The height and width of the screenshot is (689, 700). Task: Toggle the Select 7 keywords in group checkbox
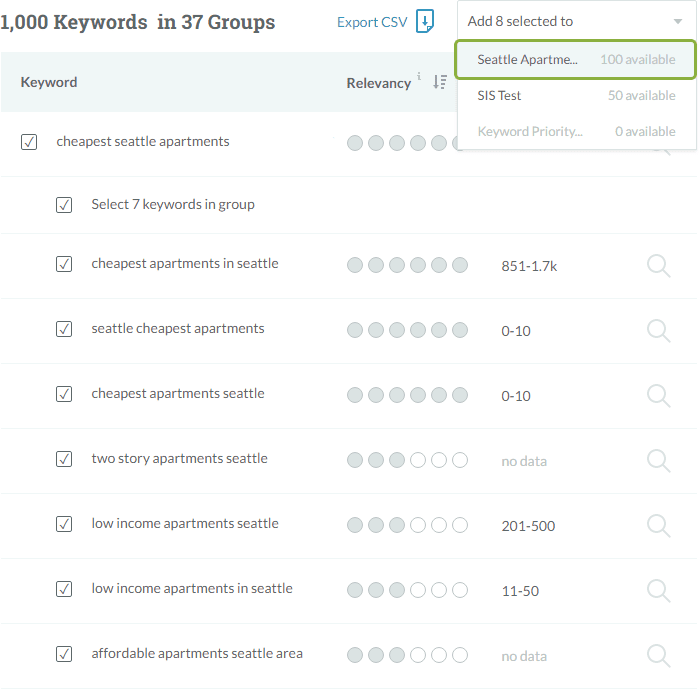point(64,205)
